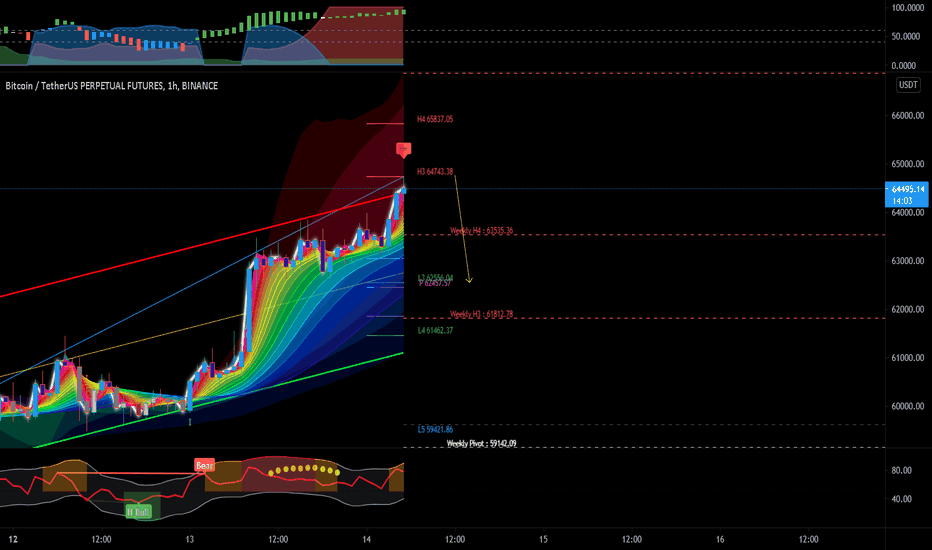
Task: Click the 62000.00 price axis value
Action: pyautogui.click(x=908, y=309)
